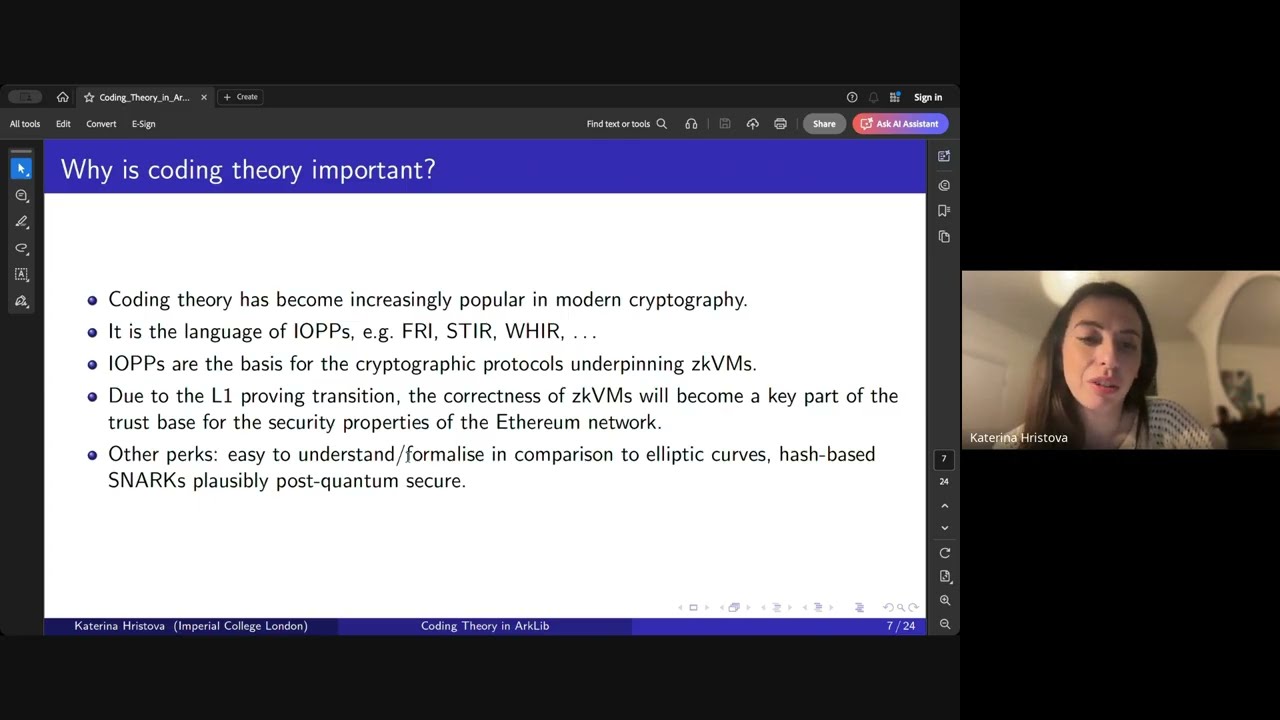Open Ask AI Assistant

tap(900, 124)
